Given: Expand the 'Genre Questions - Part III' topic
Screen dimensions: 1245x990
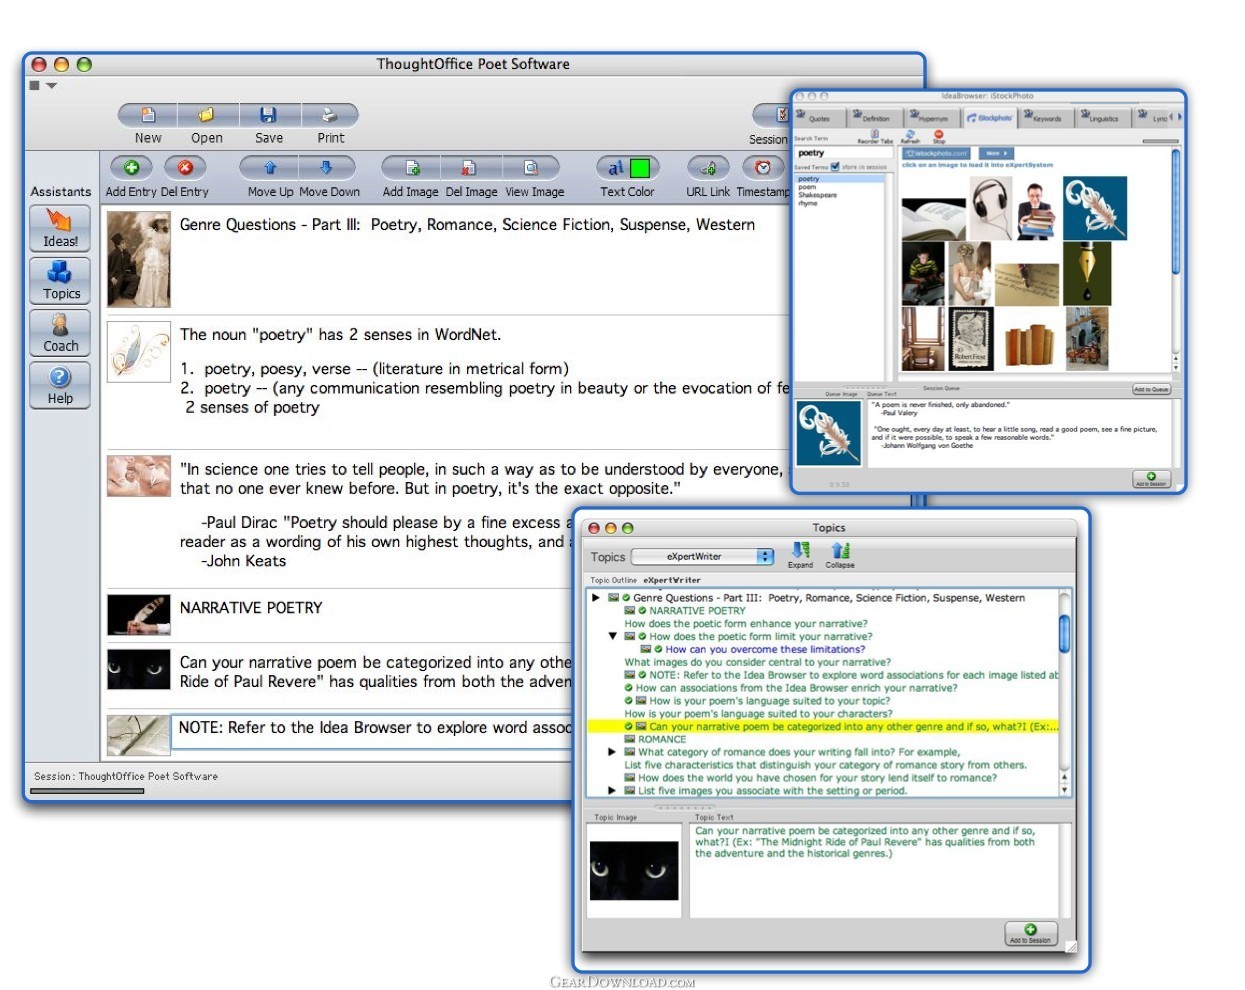Looking at the screenshot, I should coord(596,598).
